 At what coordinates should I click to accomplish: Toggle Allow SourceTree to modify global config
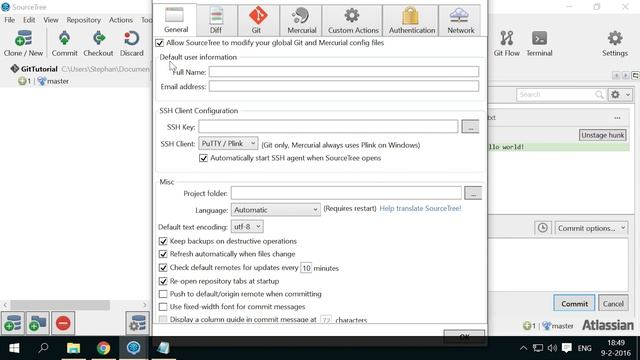[160, 43]
